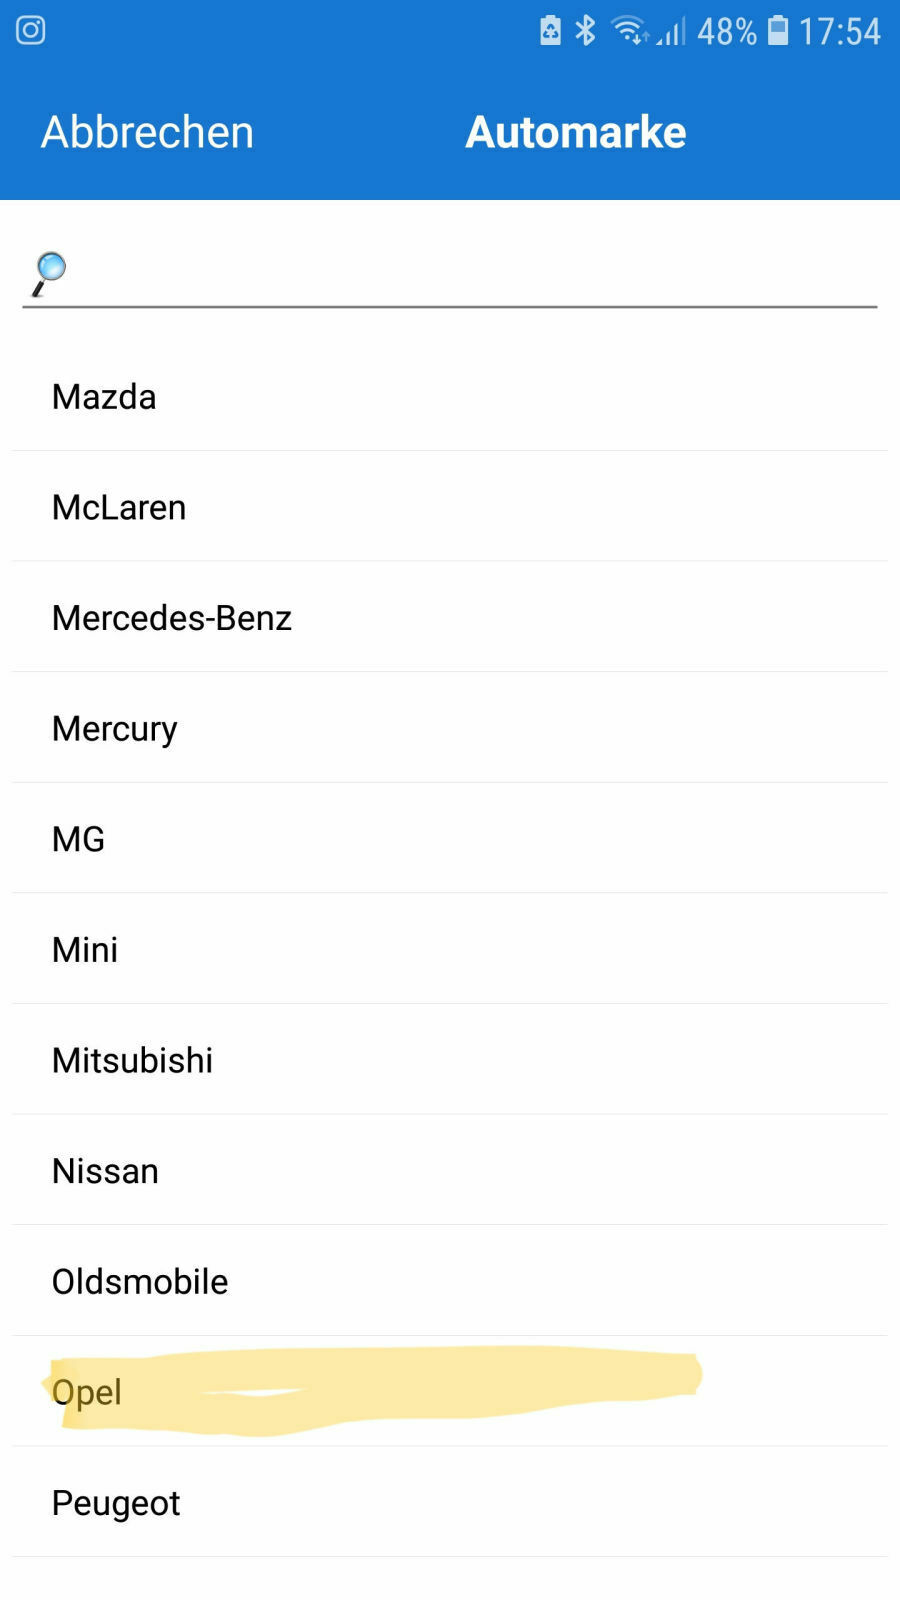Tap the battery saver recycle icon
The height and width of the screenshot is (1600, 900).
coord(550,31)
